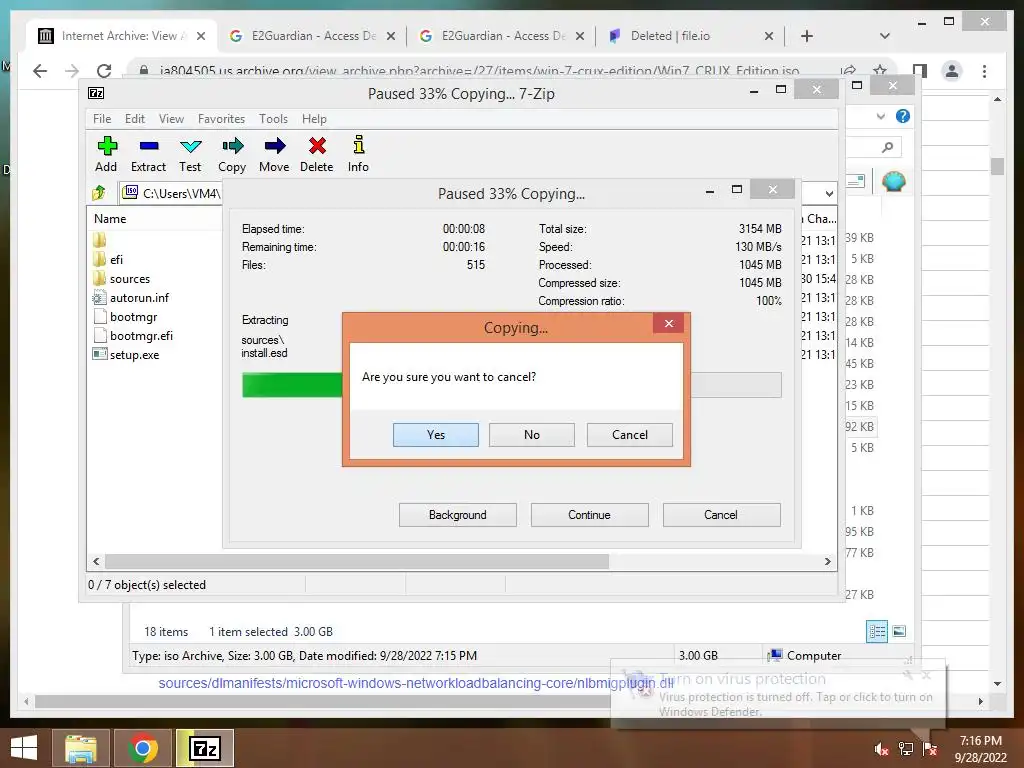
Task: Open the View menu in 7-Zip
Action: tap(171, 118)
